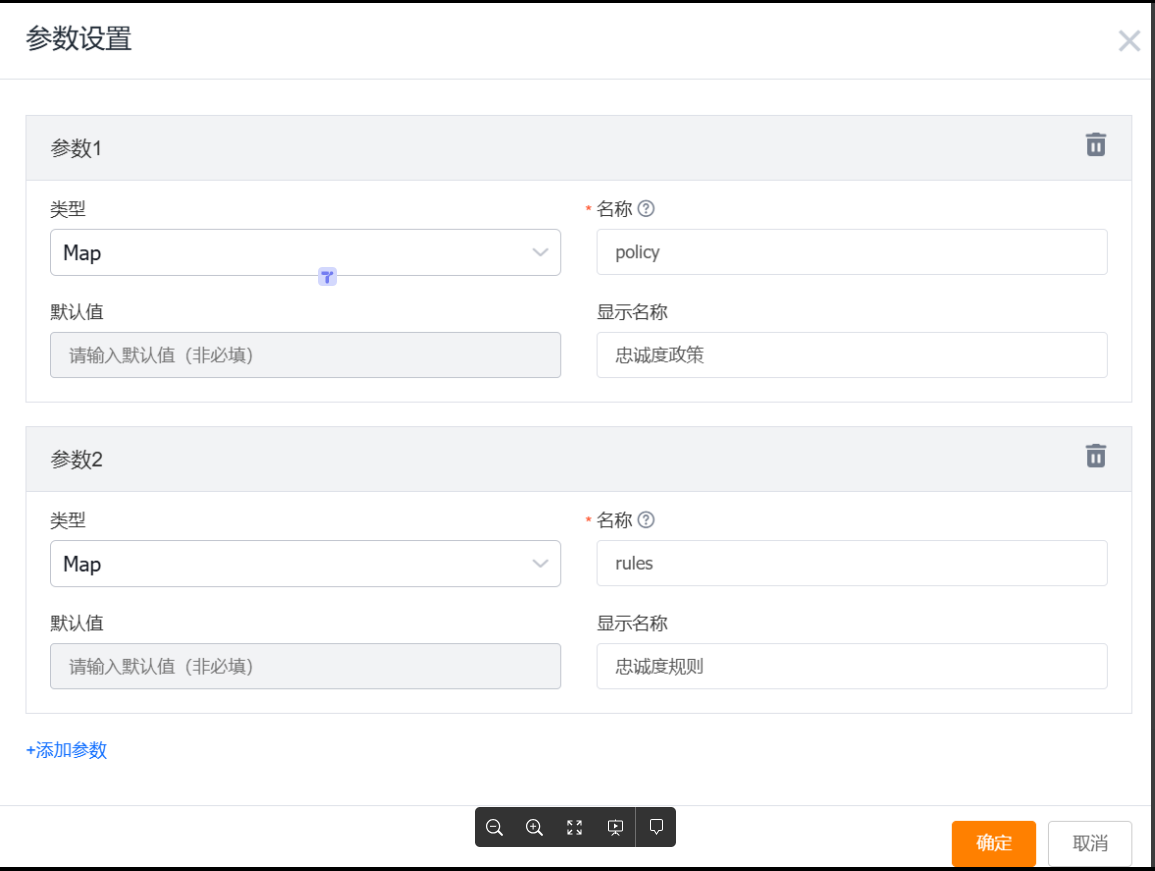Viewport: 1155px width, 871px height.
Task: Click the 参数1 section header
Action: tap(578, 148)
